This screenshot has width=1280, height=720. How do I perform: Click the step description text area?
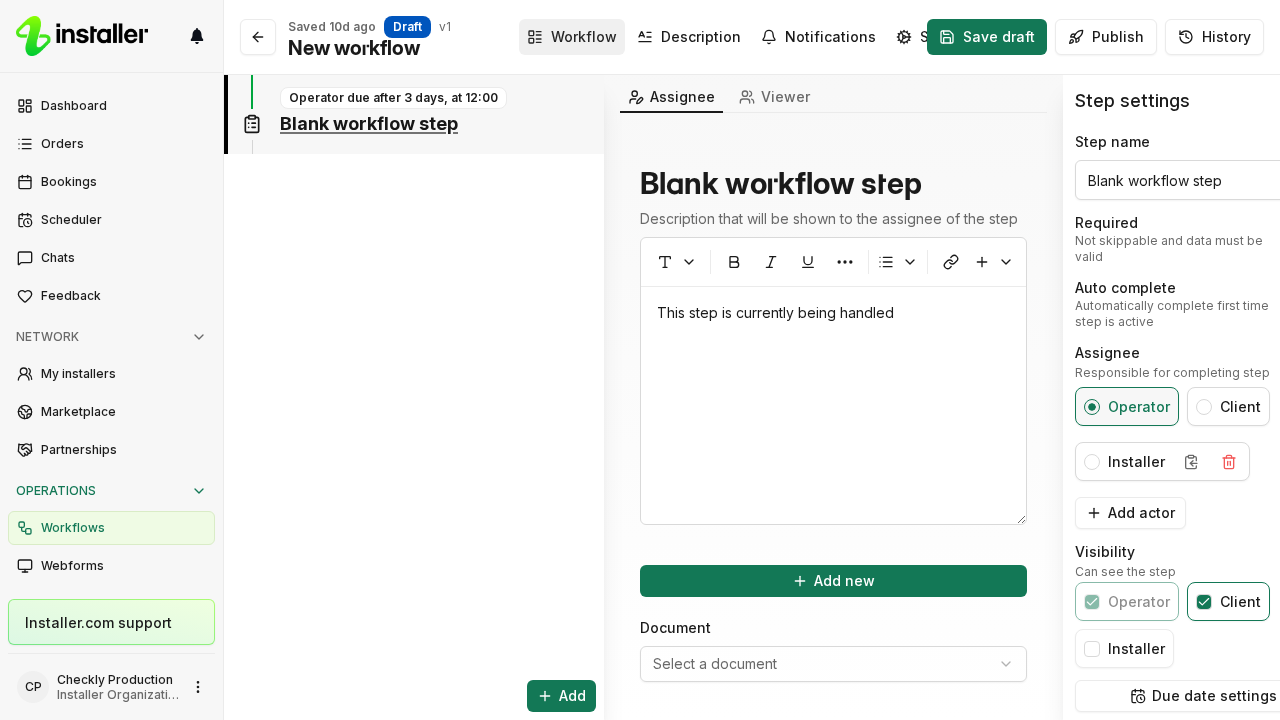point(833,405)
